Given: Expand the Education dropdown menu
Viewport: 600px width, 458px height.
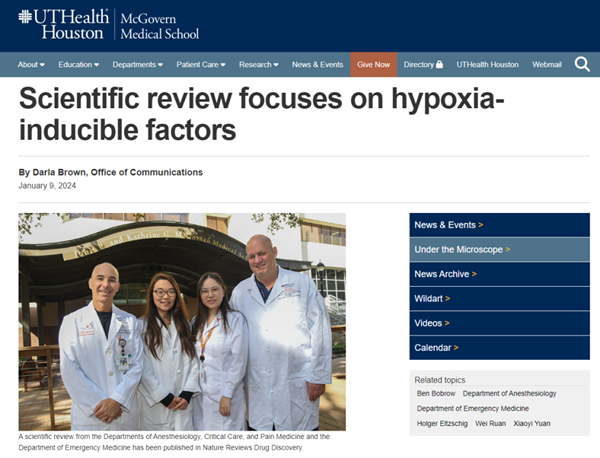Looking at the screenshot, I should tap(78, 65).
